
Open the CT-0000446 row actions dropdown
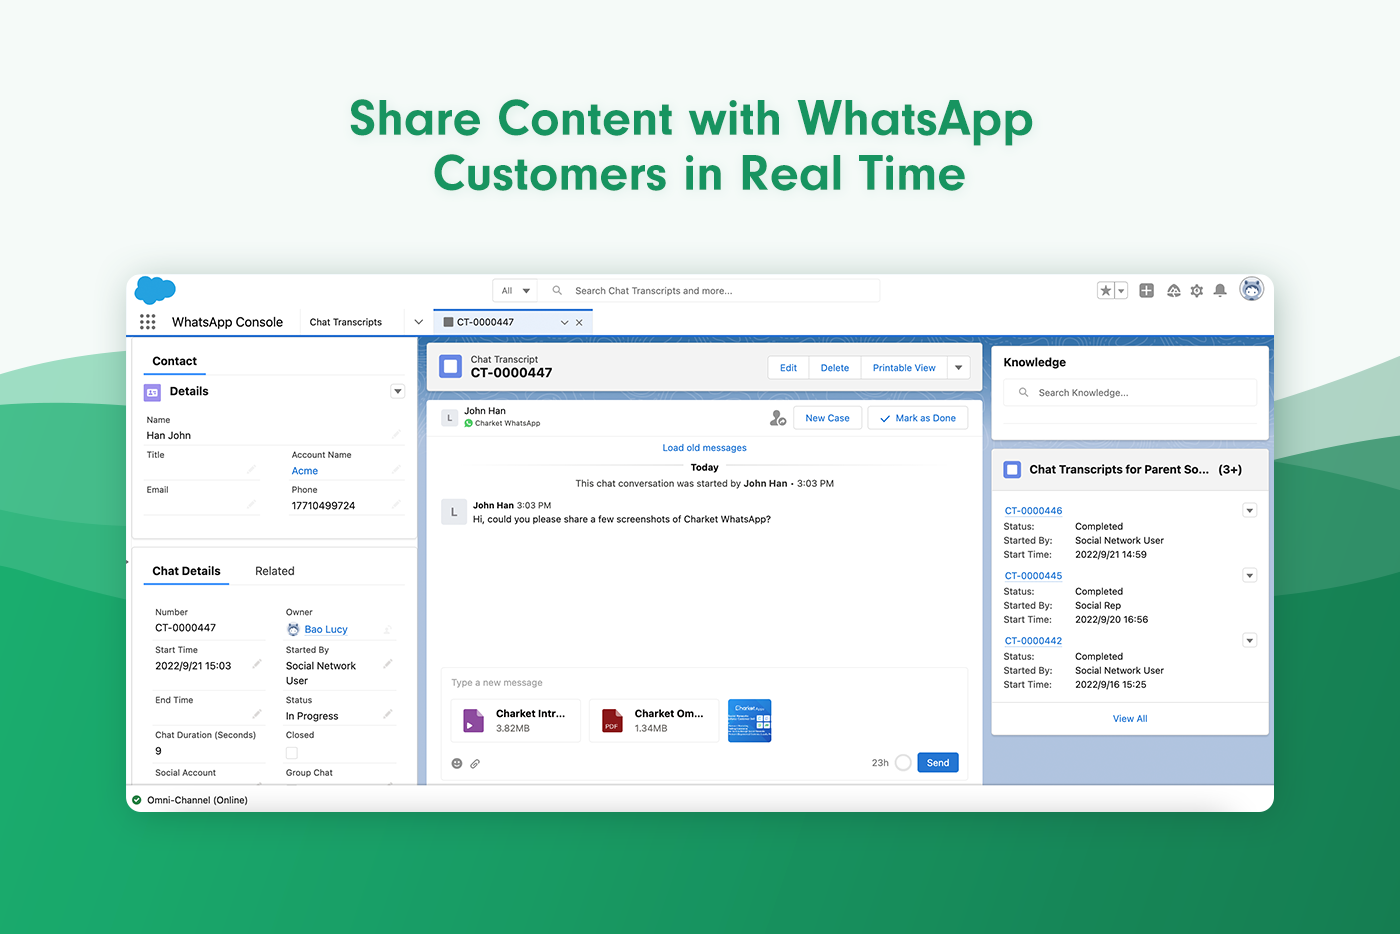click(1249, 511)
